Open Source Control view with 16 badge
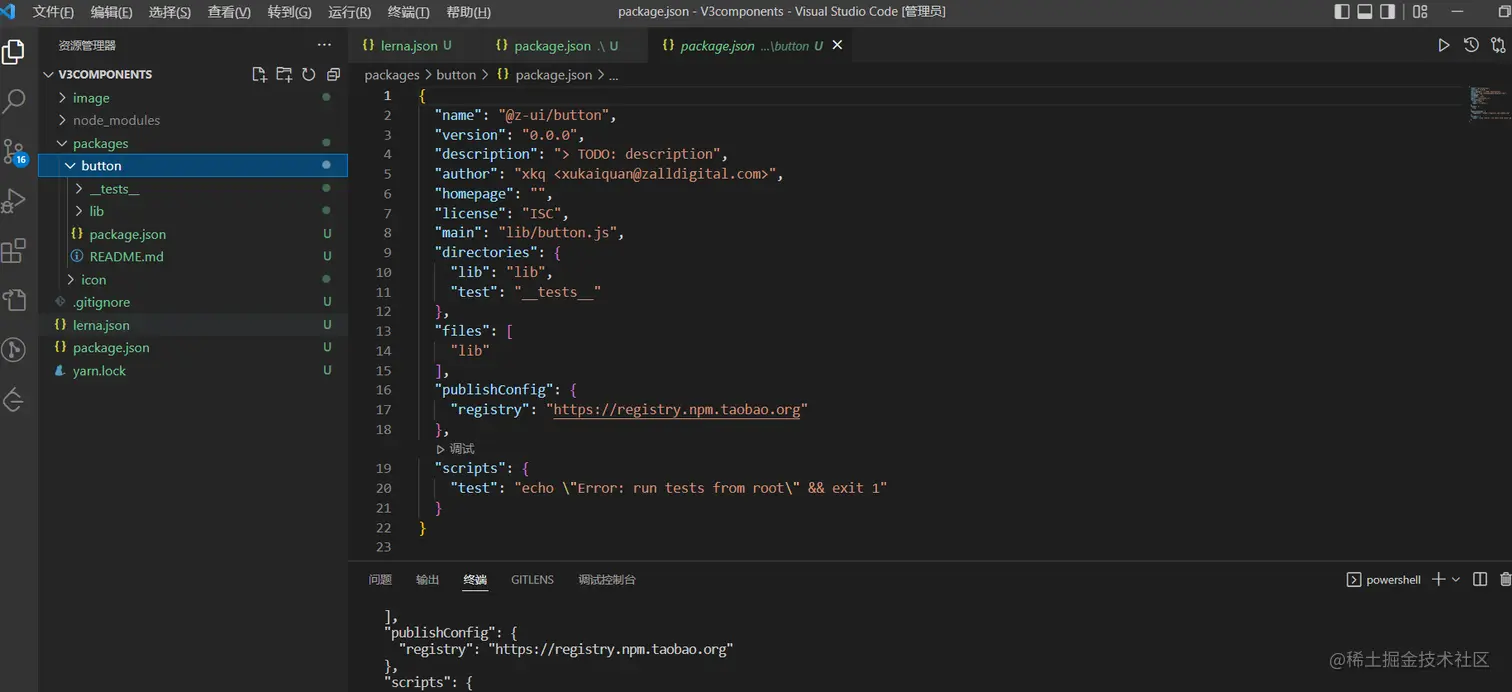The height and width of the screenshot is (692, 1512). (x=14, y=151)
